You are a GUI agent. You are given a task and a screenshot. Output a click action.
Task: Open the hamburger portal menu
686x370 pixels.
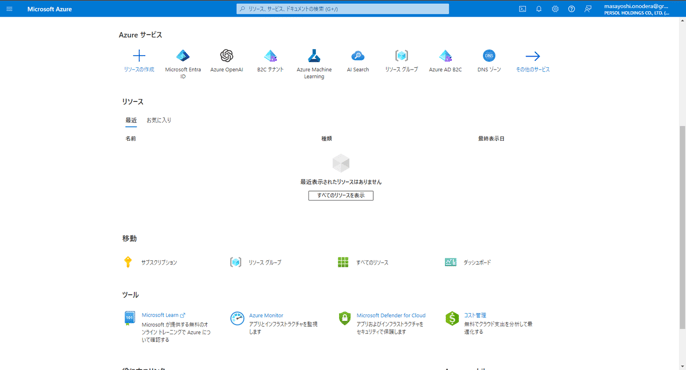[x=9, y=9]
